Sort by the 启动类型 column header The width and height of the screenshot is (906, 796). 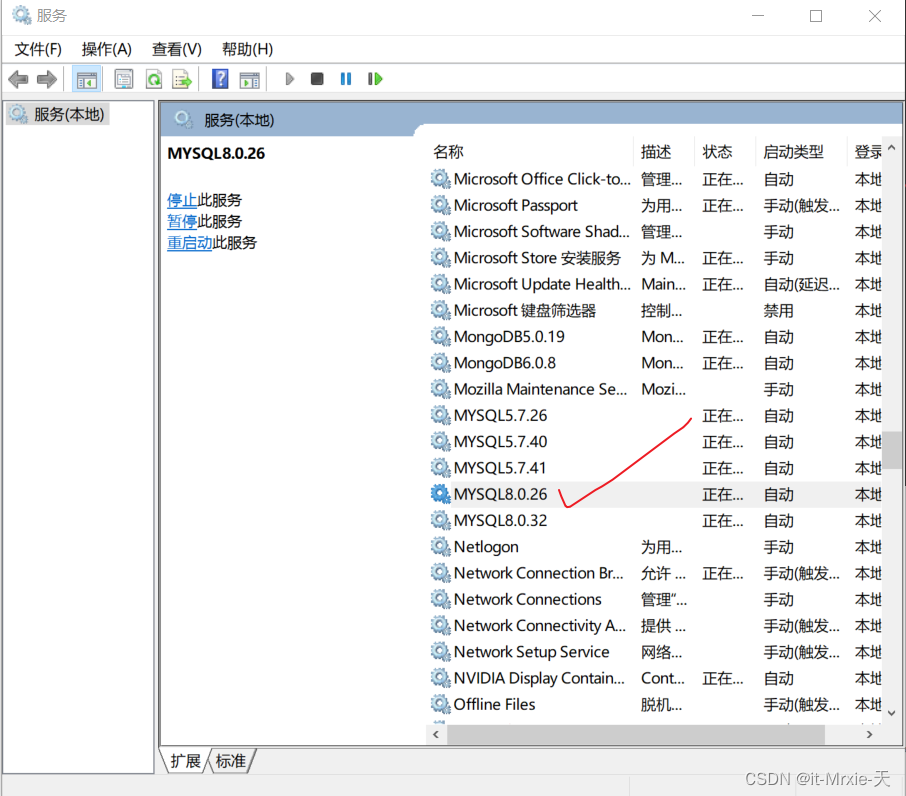click(x=793, y=152)
